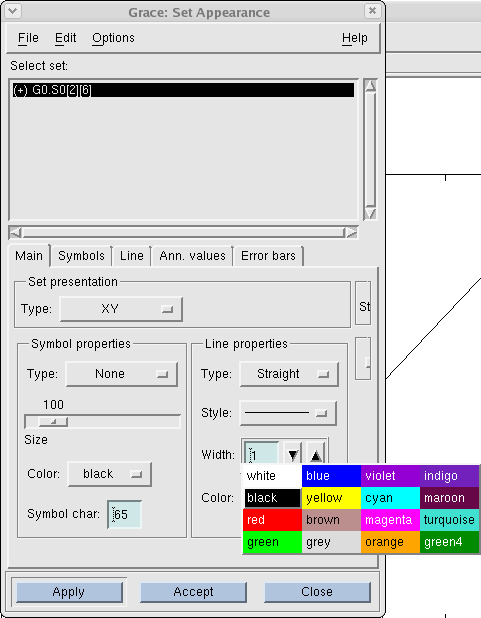Click the Accept button
Image resolution: width=481 pixels, height=618 pixels.
(193, 592)
